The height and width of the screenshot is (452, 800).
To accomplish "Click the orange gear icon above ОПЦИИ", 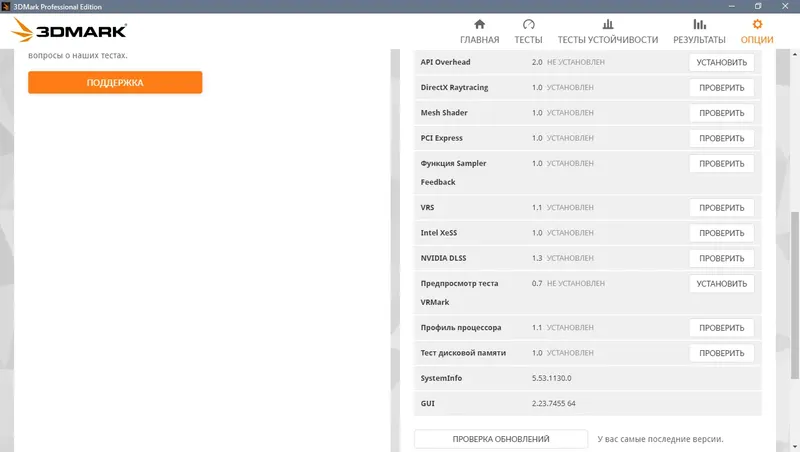I will 757,24.
